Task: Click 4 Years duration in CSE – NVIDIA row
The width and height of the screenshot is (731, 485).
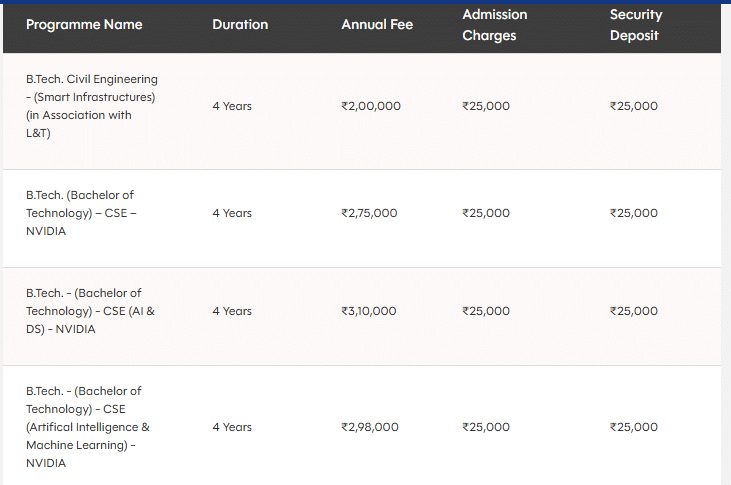Action: [232, 213]
